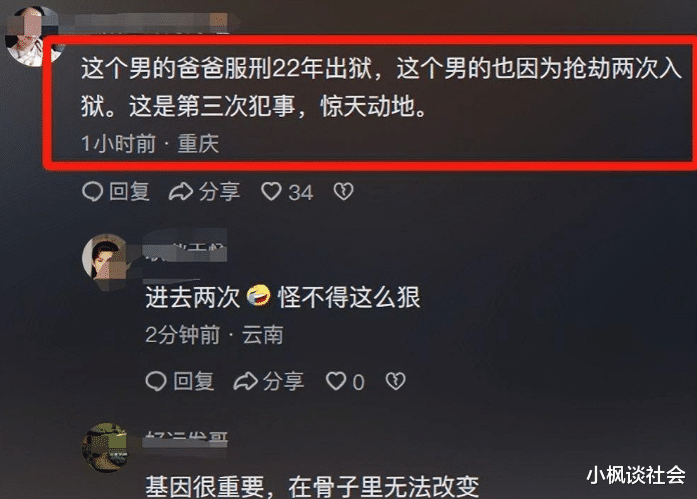
Task: Open the username above 基因很重要 comment
Action: pyautogui.click(x=186, y=438)
